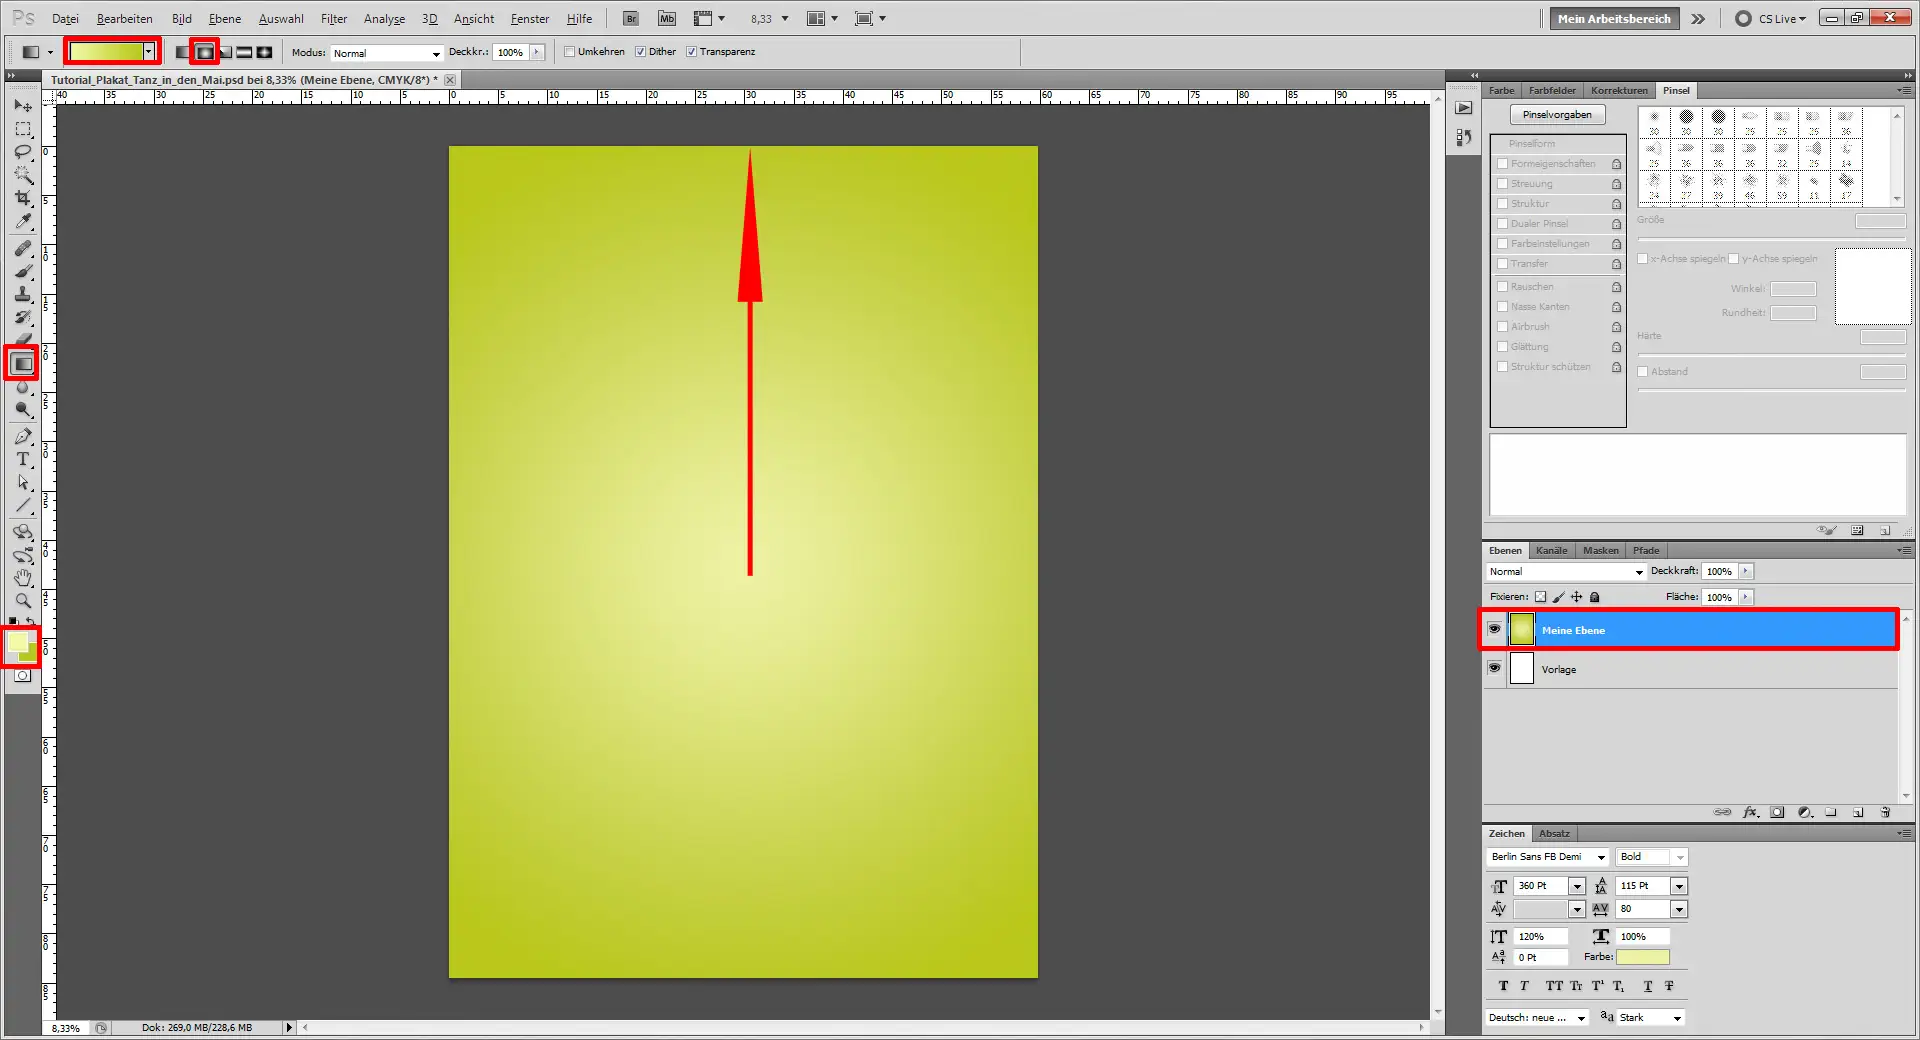Delete layer using the trash icon

[x=1886, y=812]
